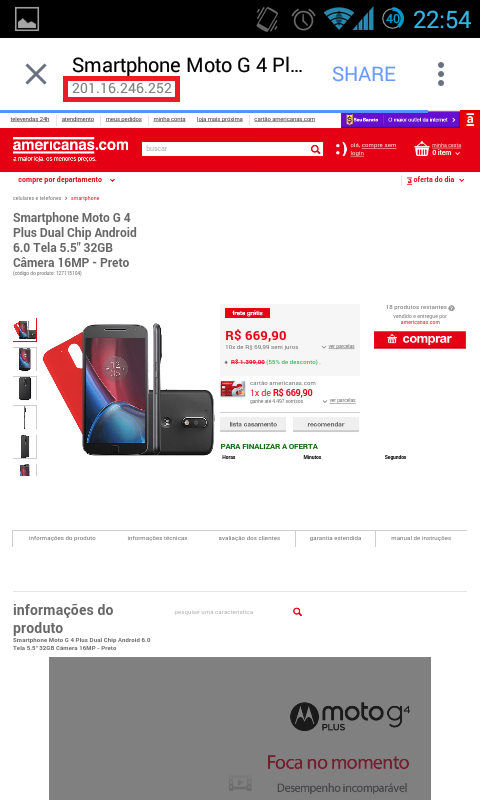Click the lista casamento button
Image resolution: width=480 pixels, height=800 pixels.
tap(253, 424)
